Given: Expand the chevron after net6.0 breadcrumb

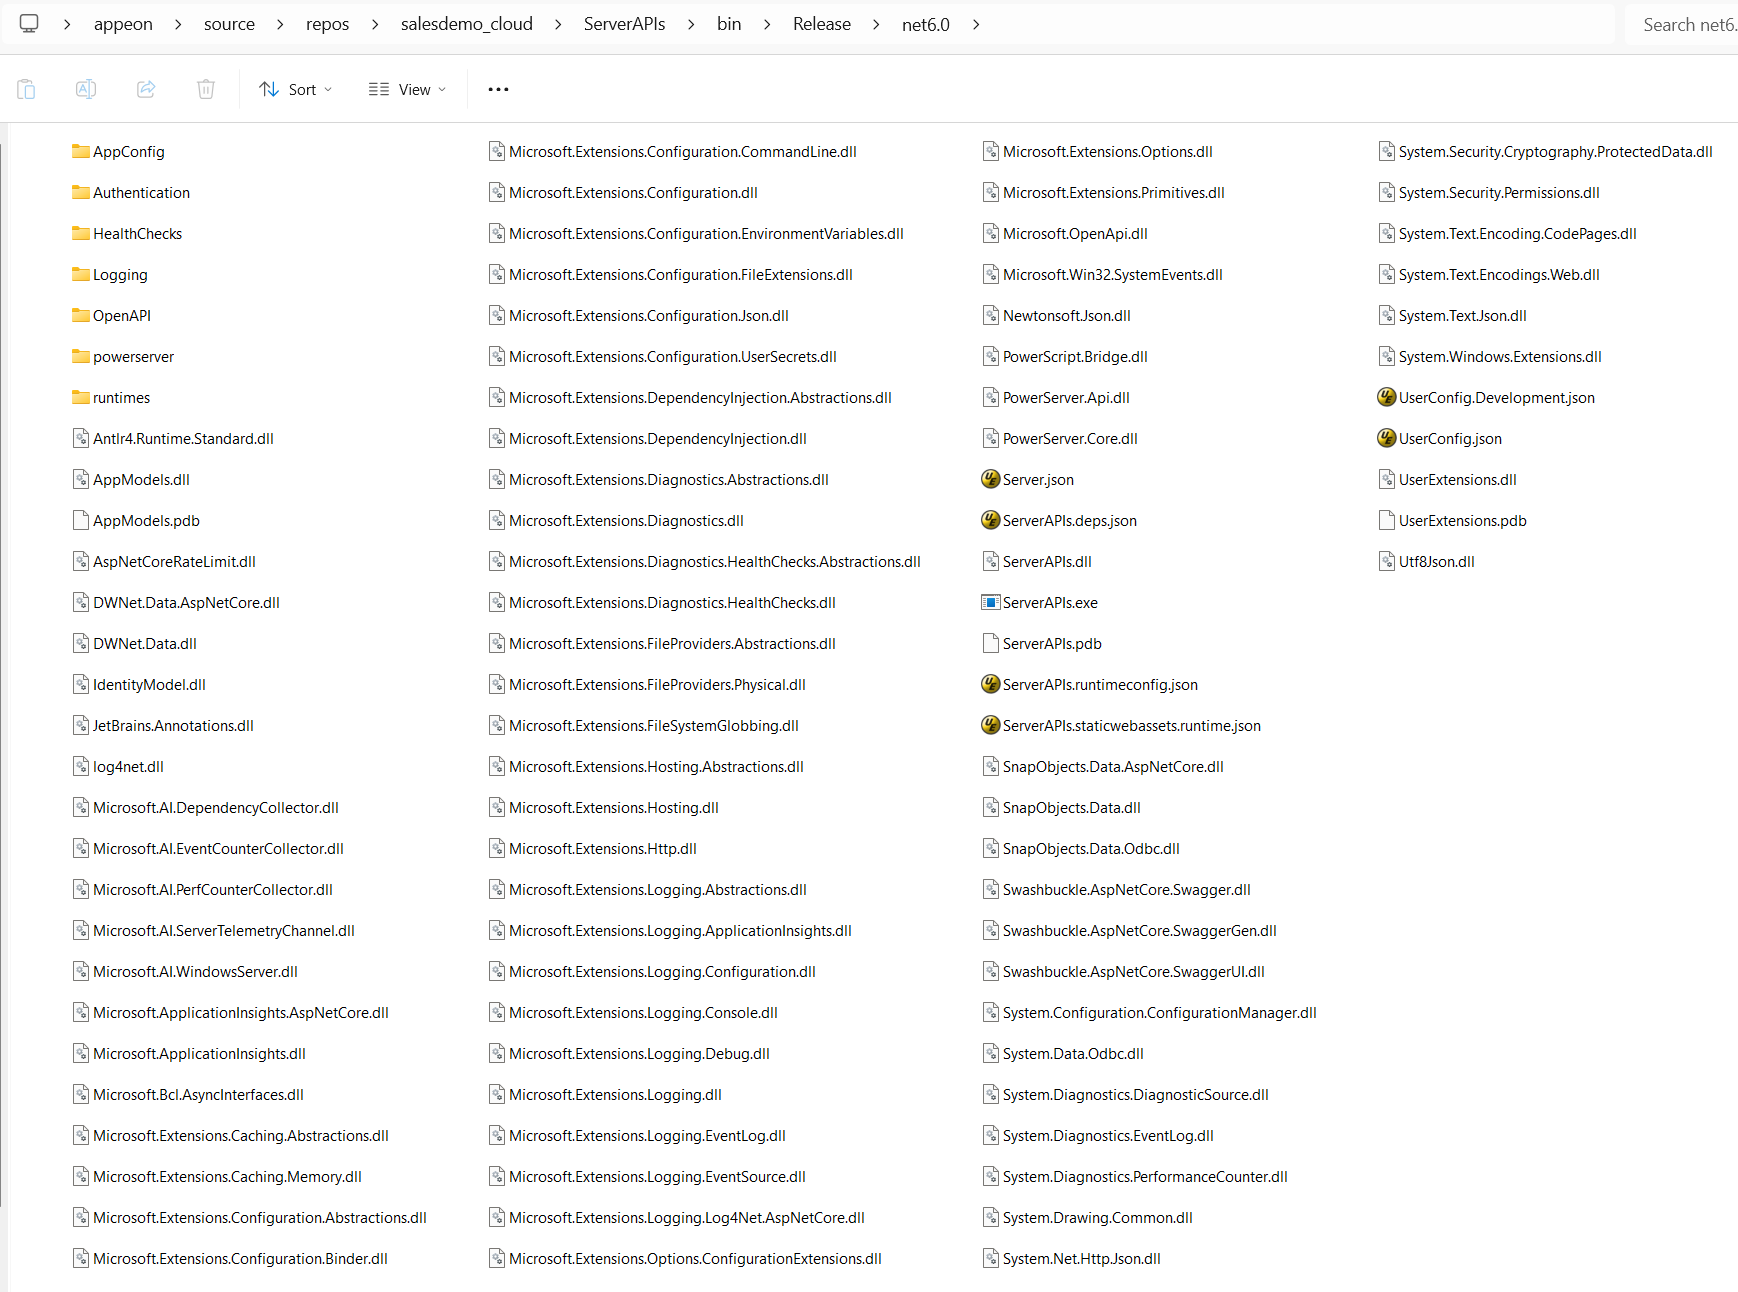Looking at the screenshot, I should pyautogui.click(x=976, y=24).
